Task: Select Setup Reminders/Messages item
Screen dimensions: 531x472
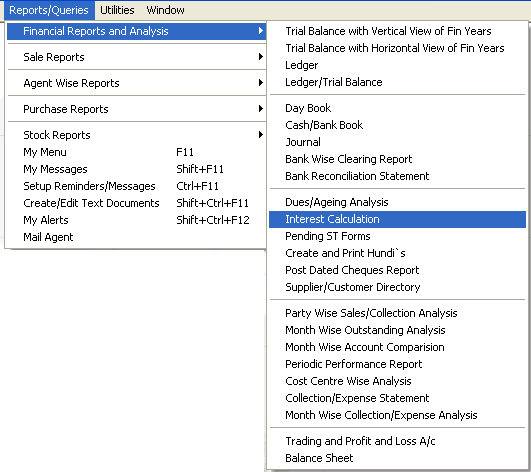Action: click(136, 186)
